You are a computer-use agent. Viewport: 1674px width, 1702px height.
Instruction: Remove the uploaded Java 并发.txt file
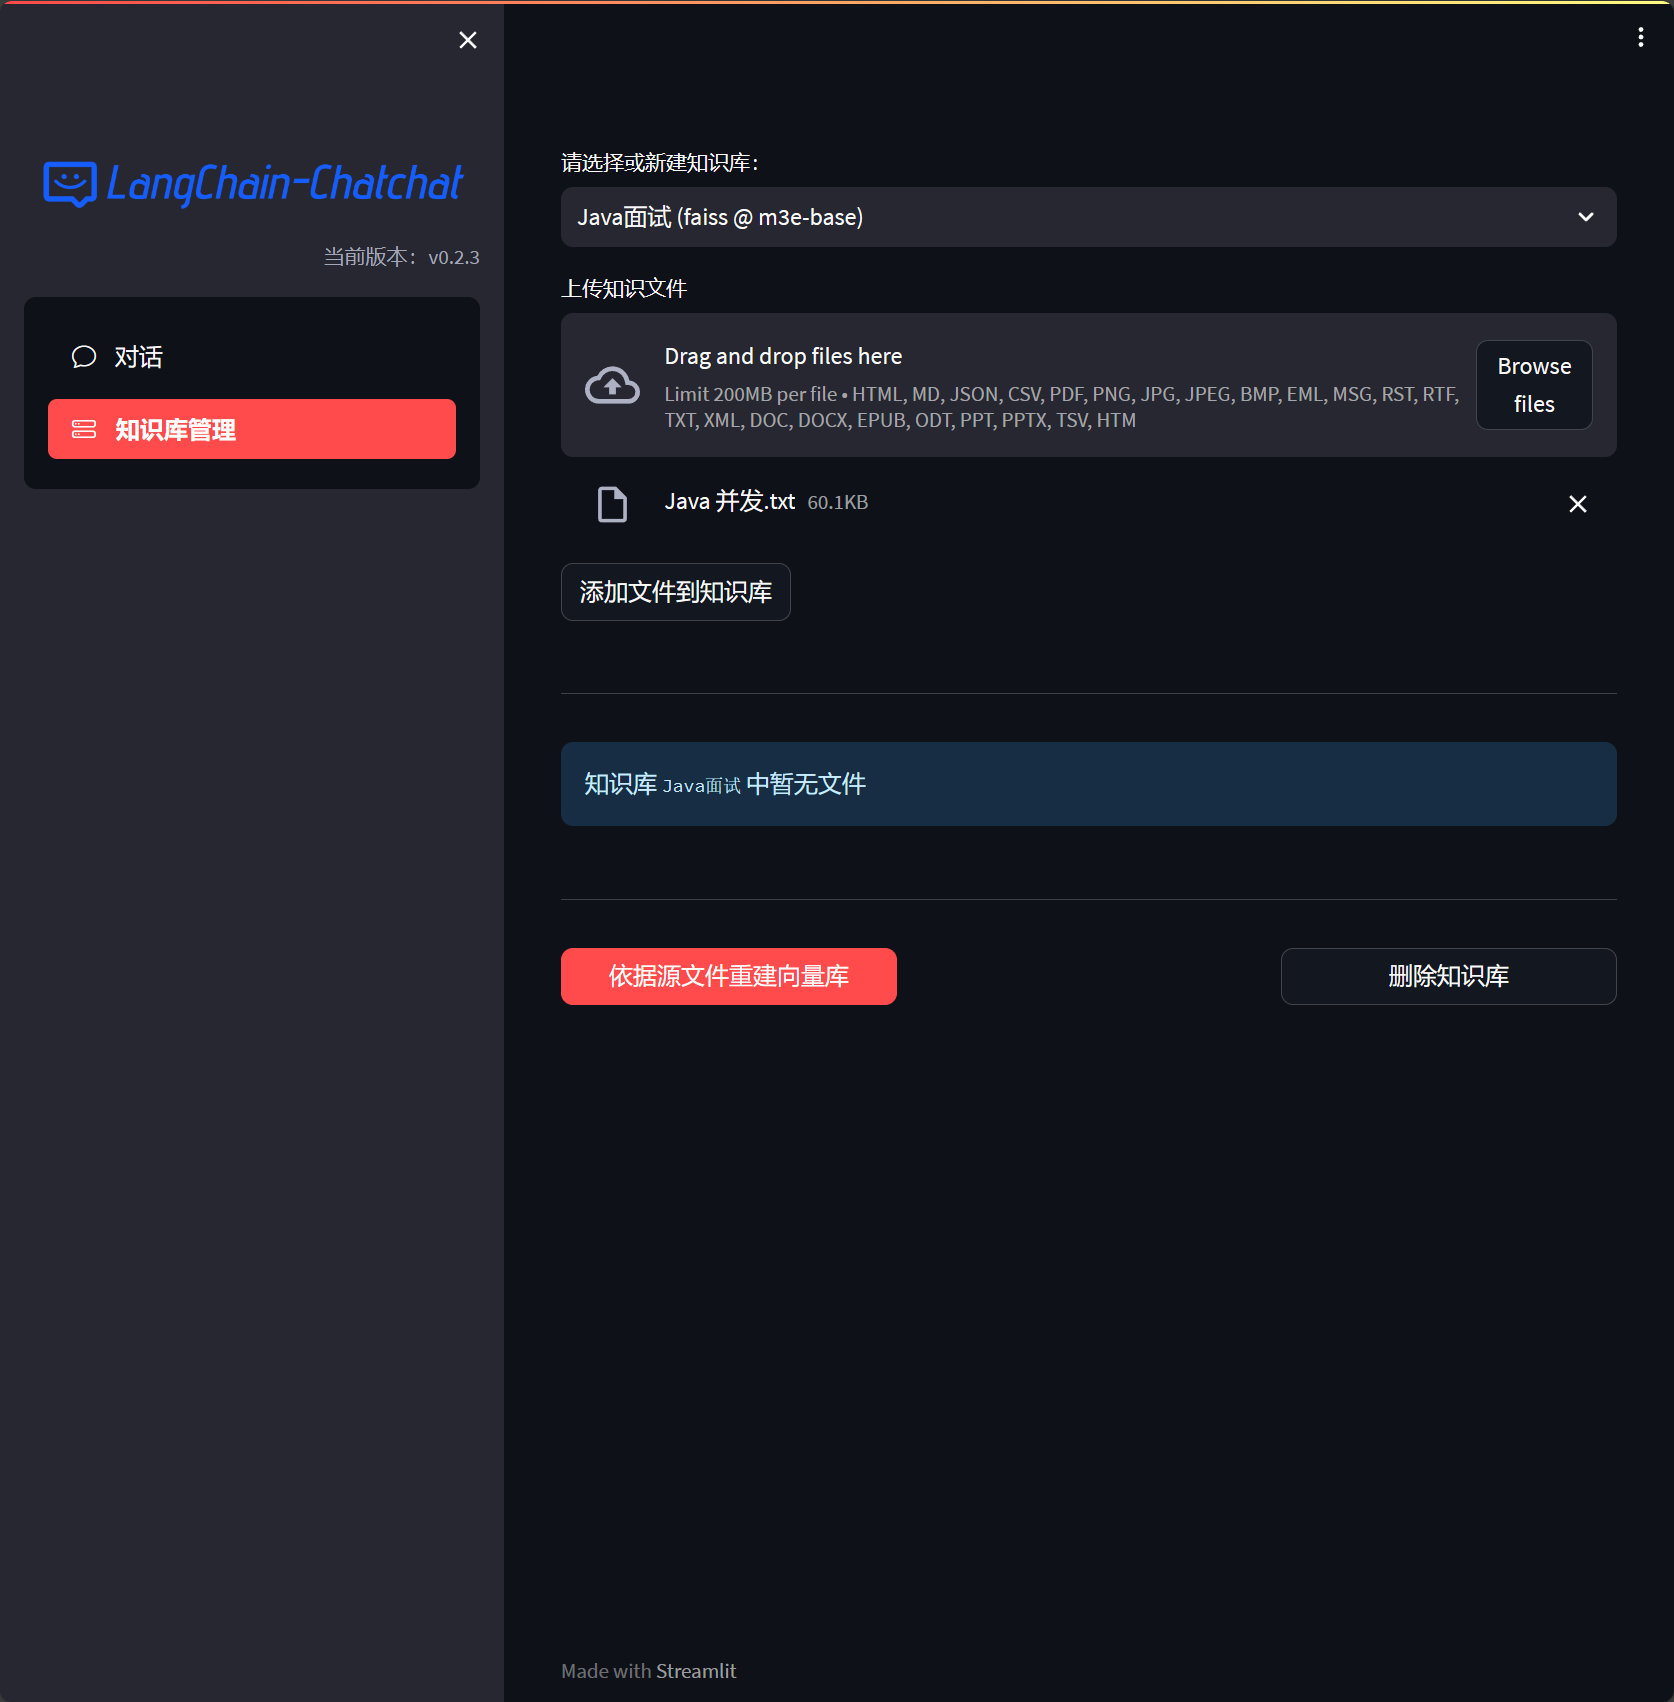click(1577, 504)
